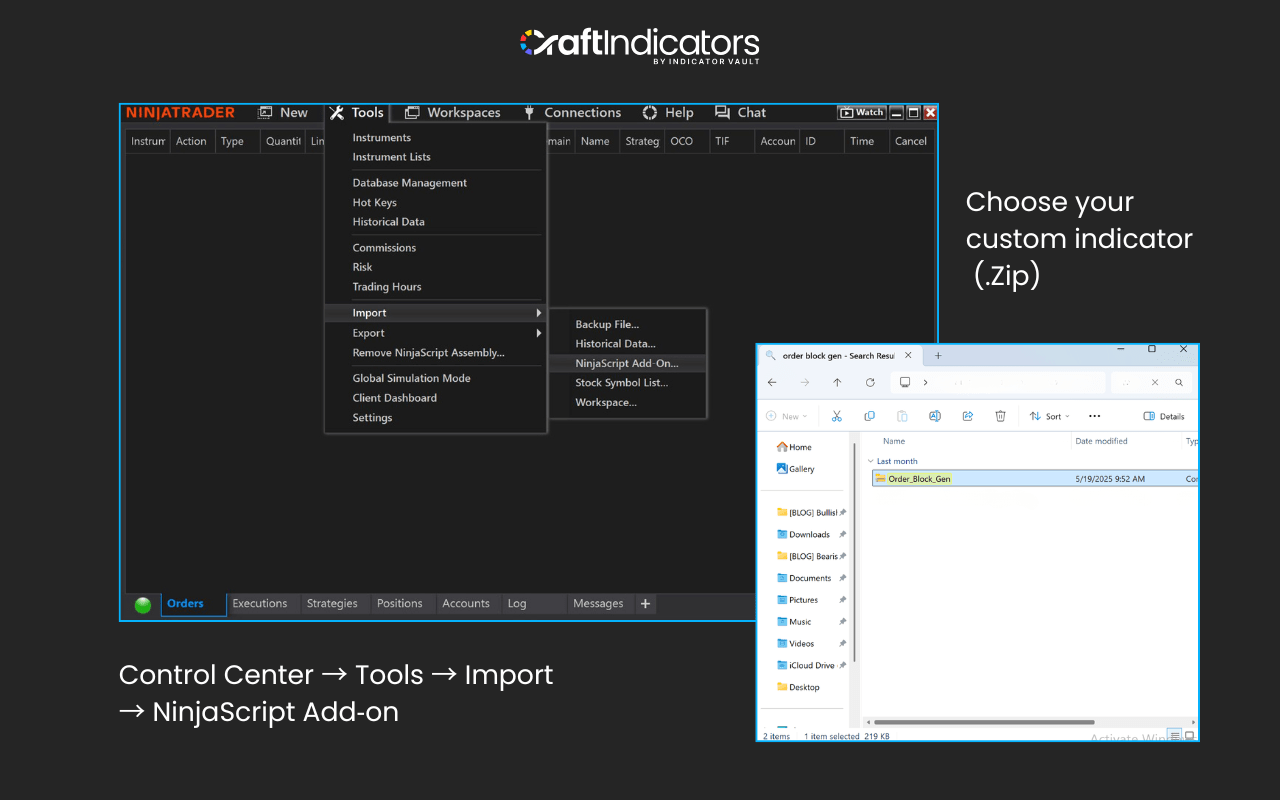
Task: Open the Chat menu
Action: pyautogui.click(x=740, y=113)
